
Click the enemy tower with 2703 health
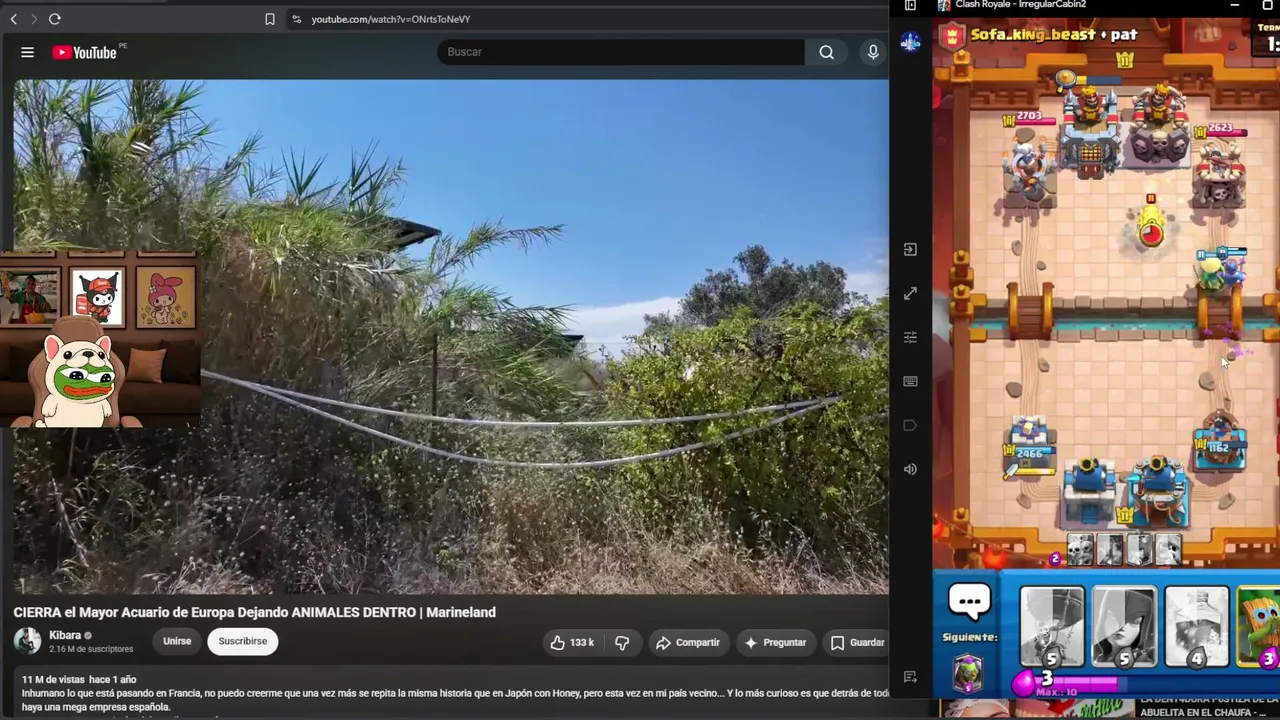coord(1030,160)
